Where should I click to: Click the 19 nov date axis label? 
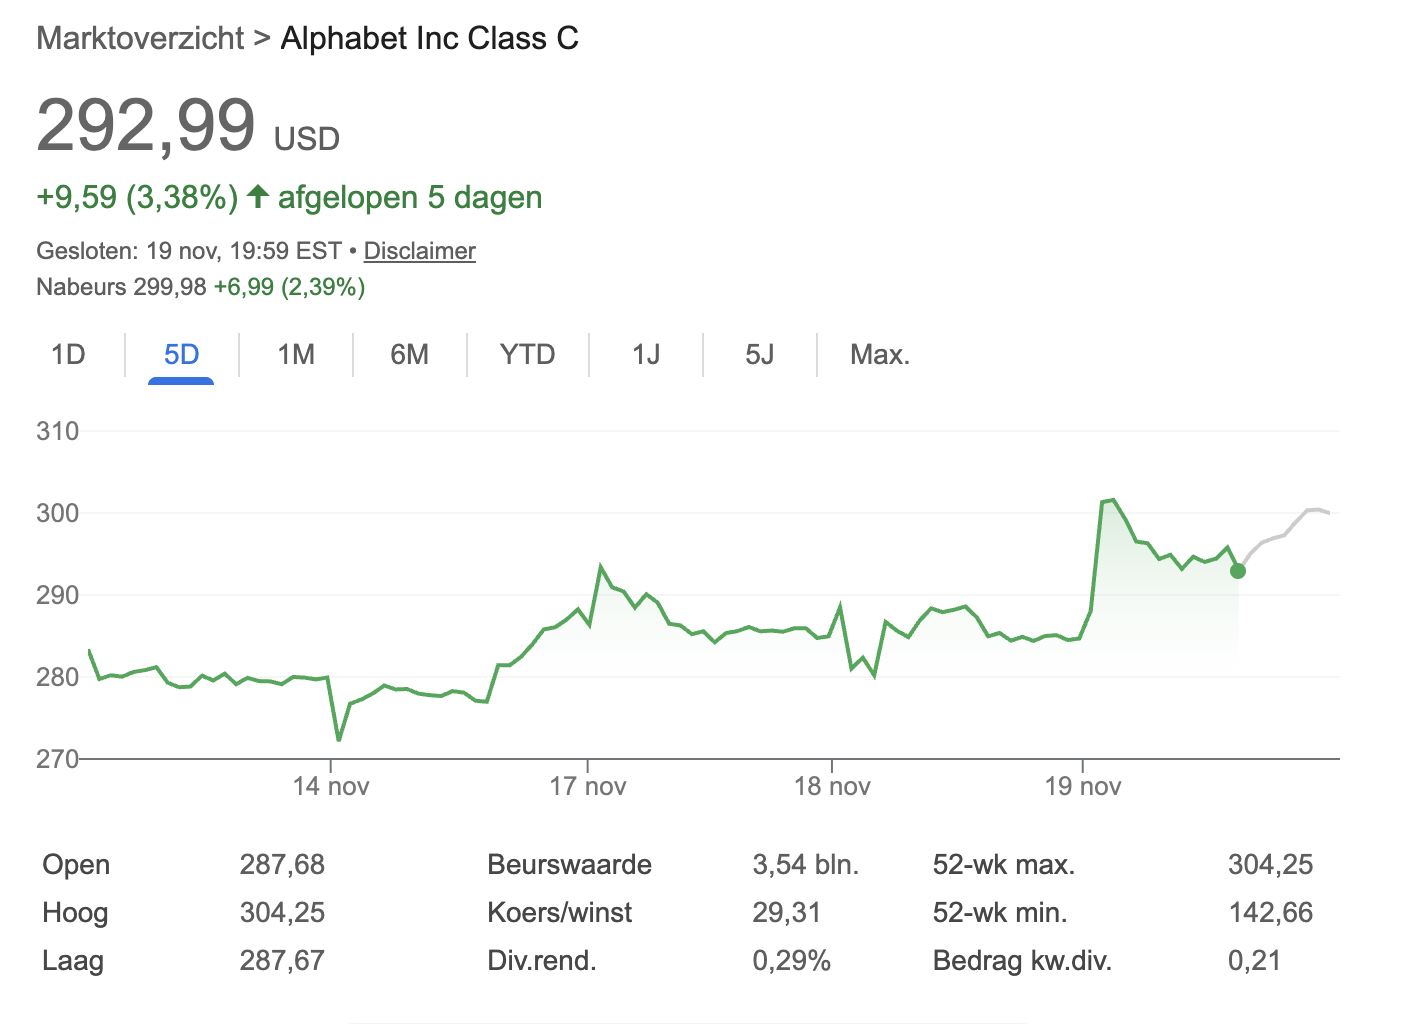1083,786
